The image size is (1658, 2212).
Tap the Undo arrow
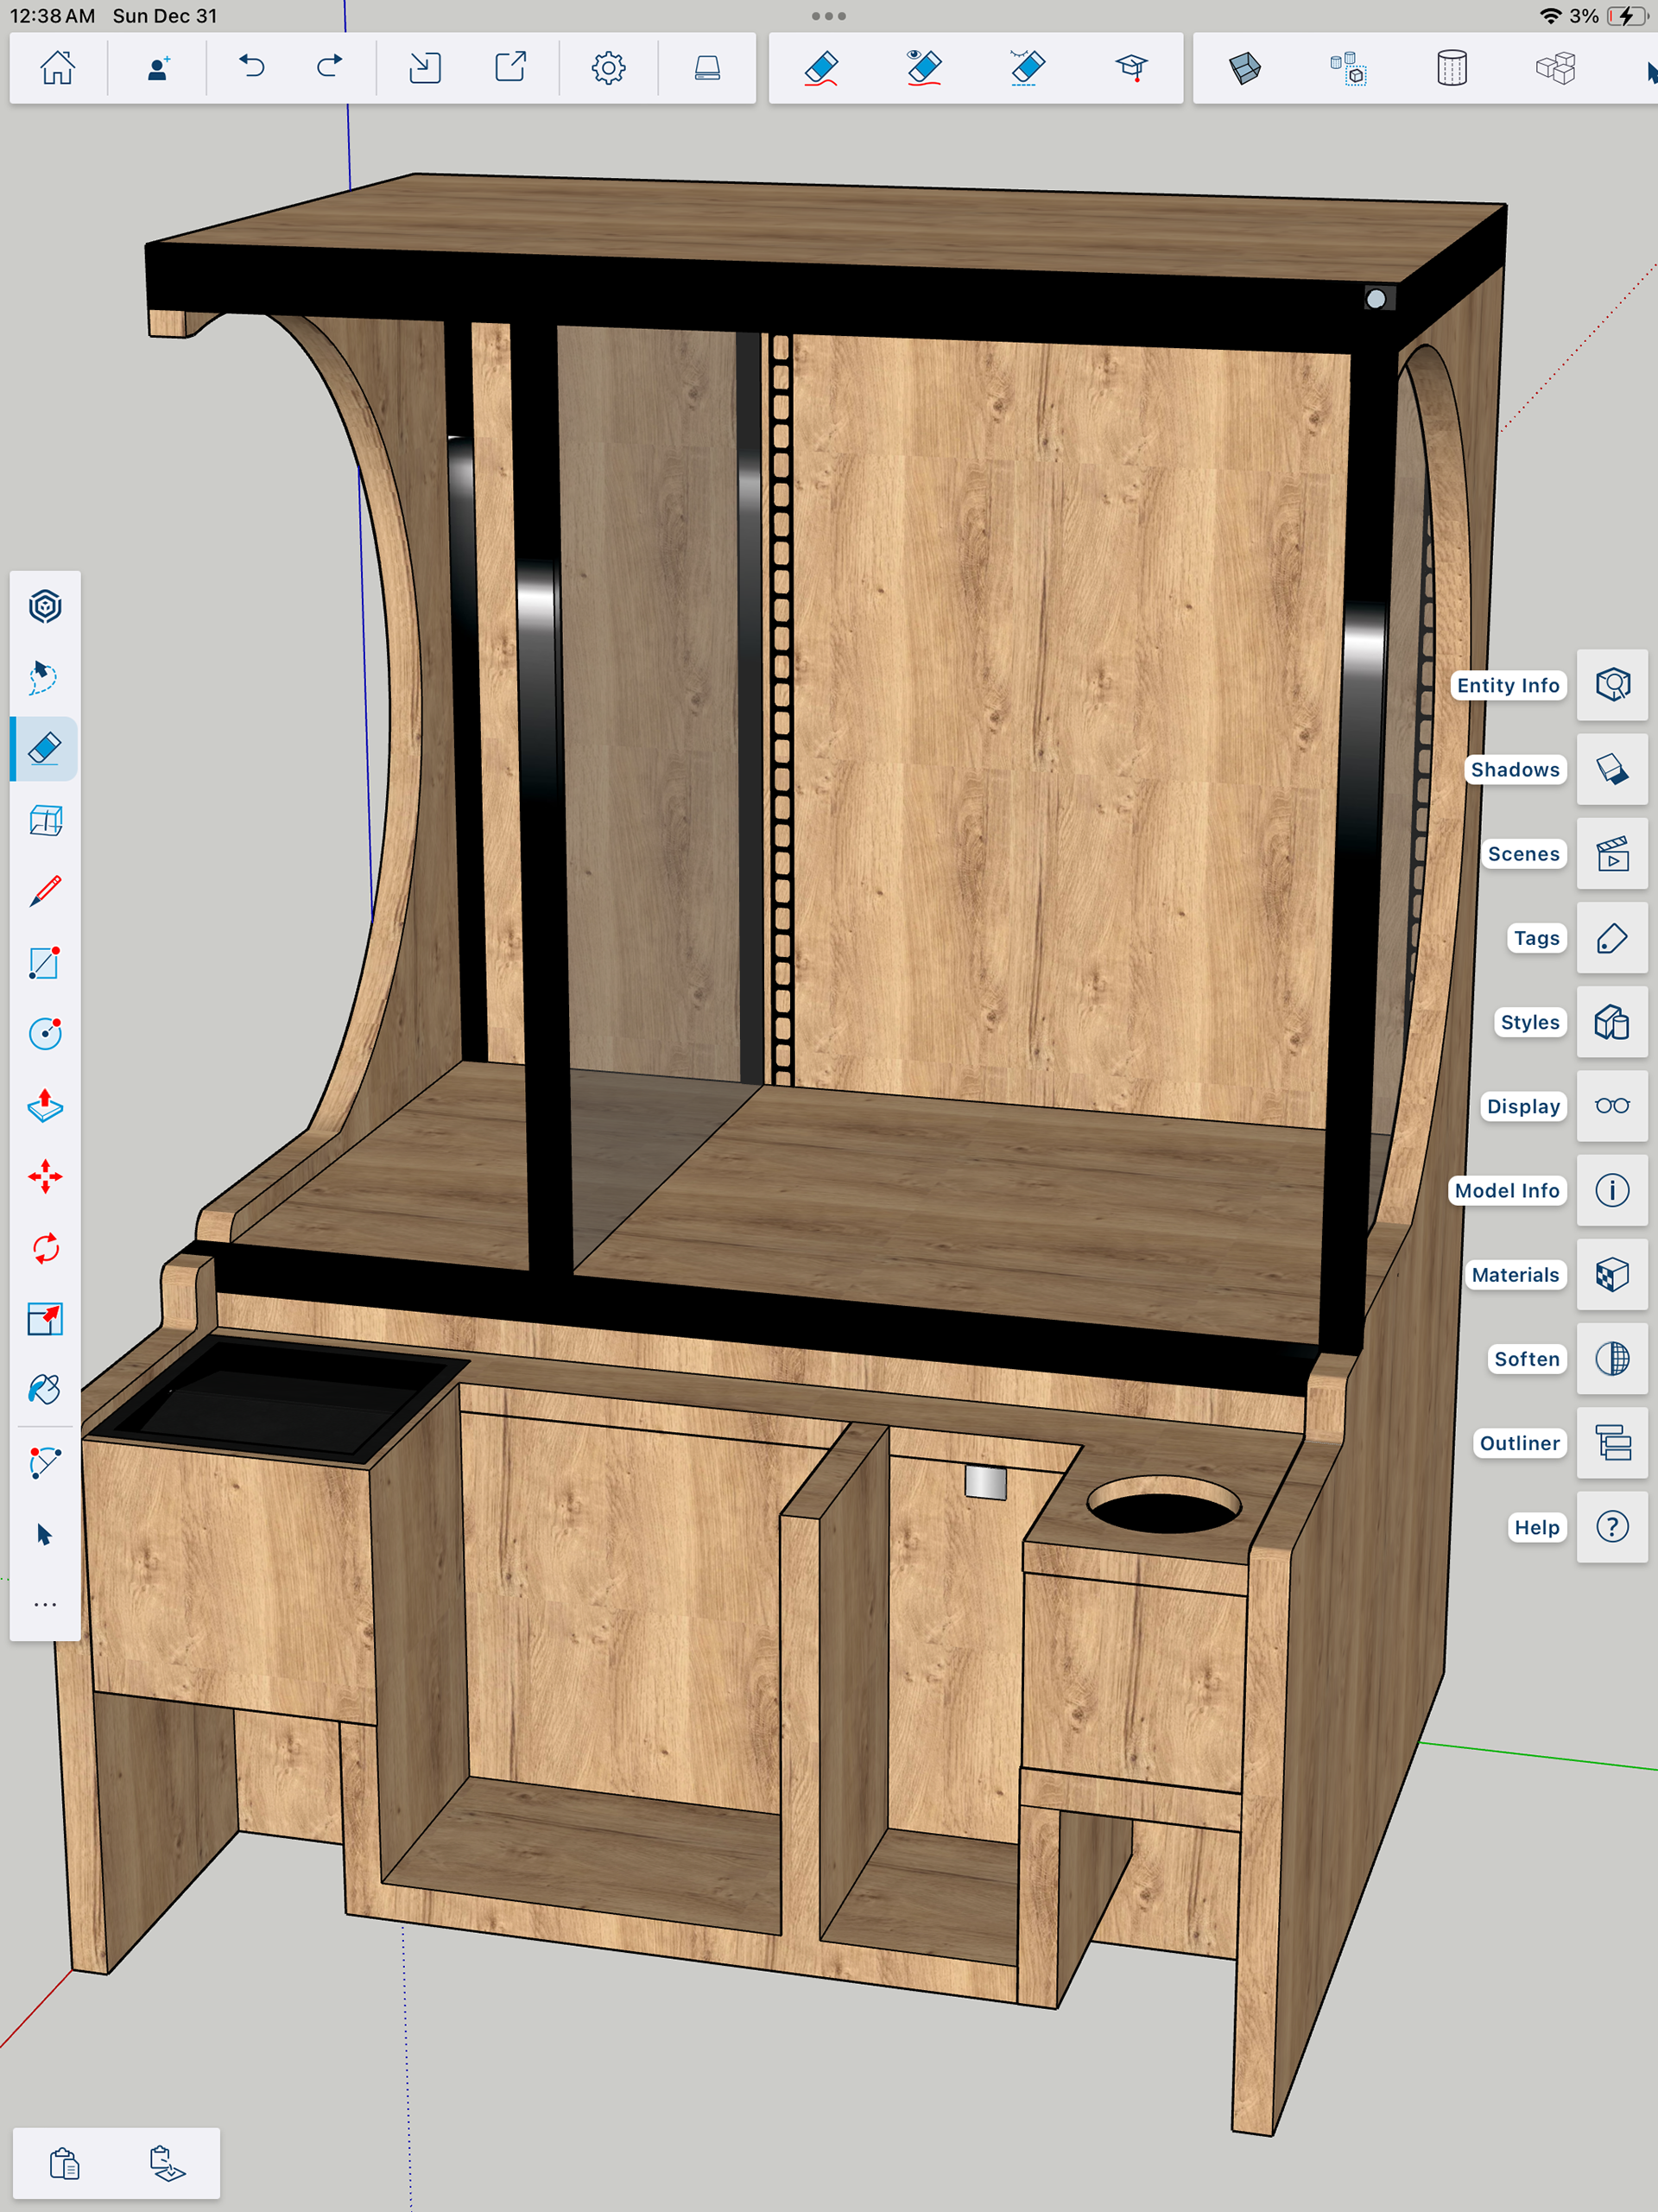point(252,68)
